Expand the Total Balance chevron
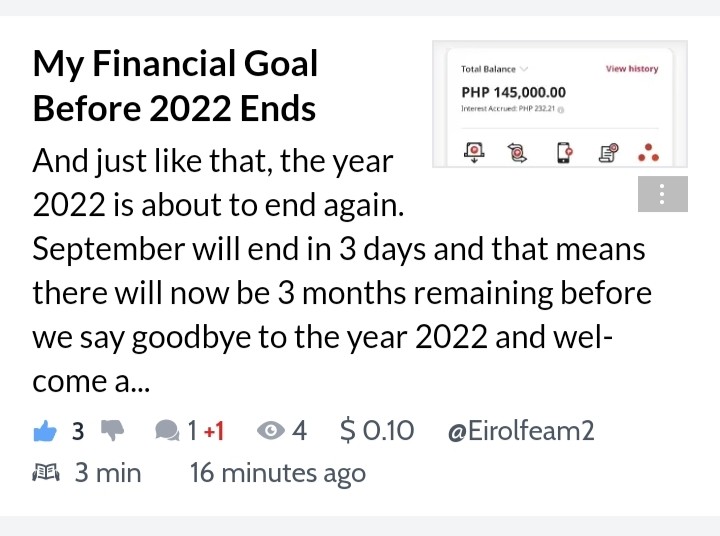 [524, 69]
